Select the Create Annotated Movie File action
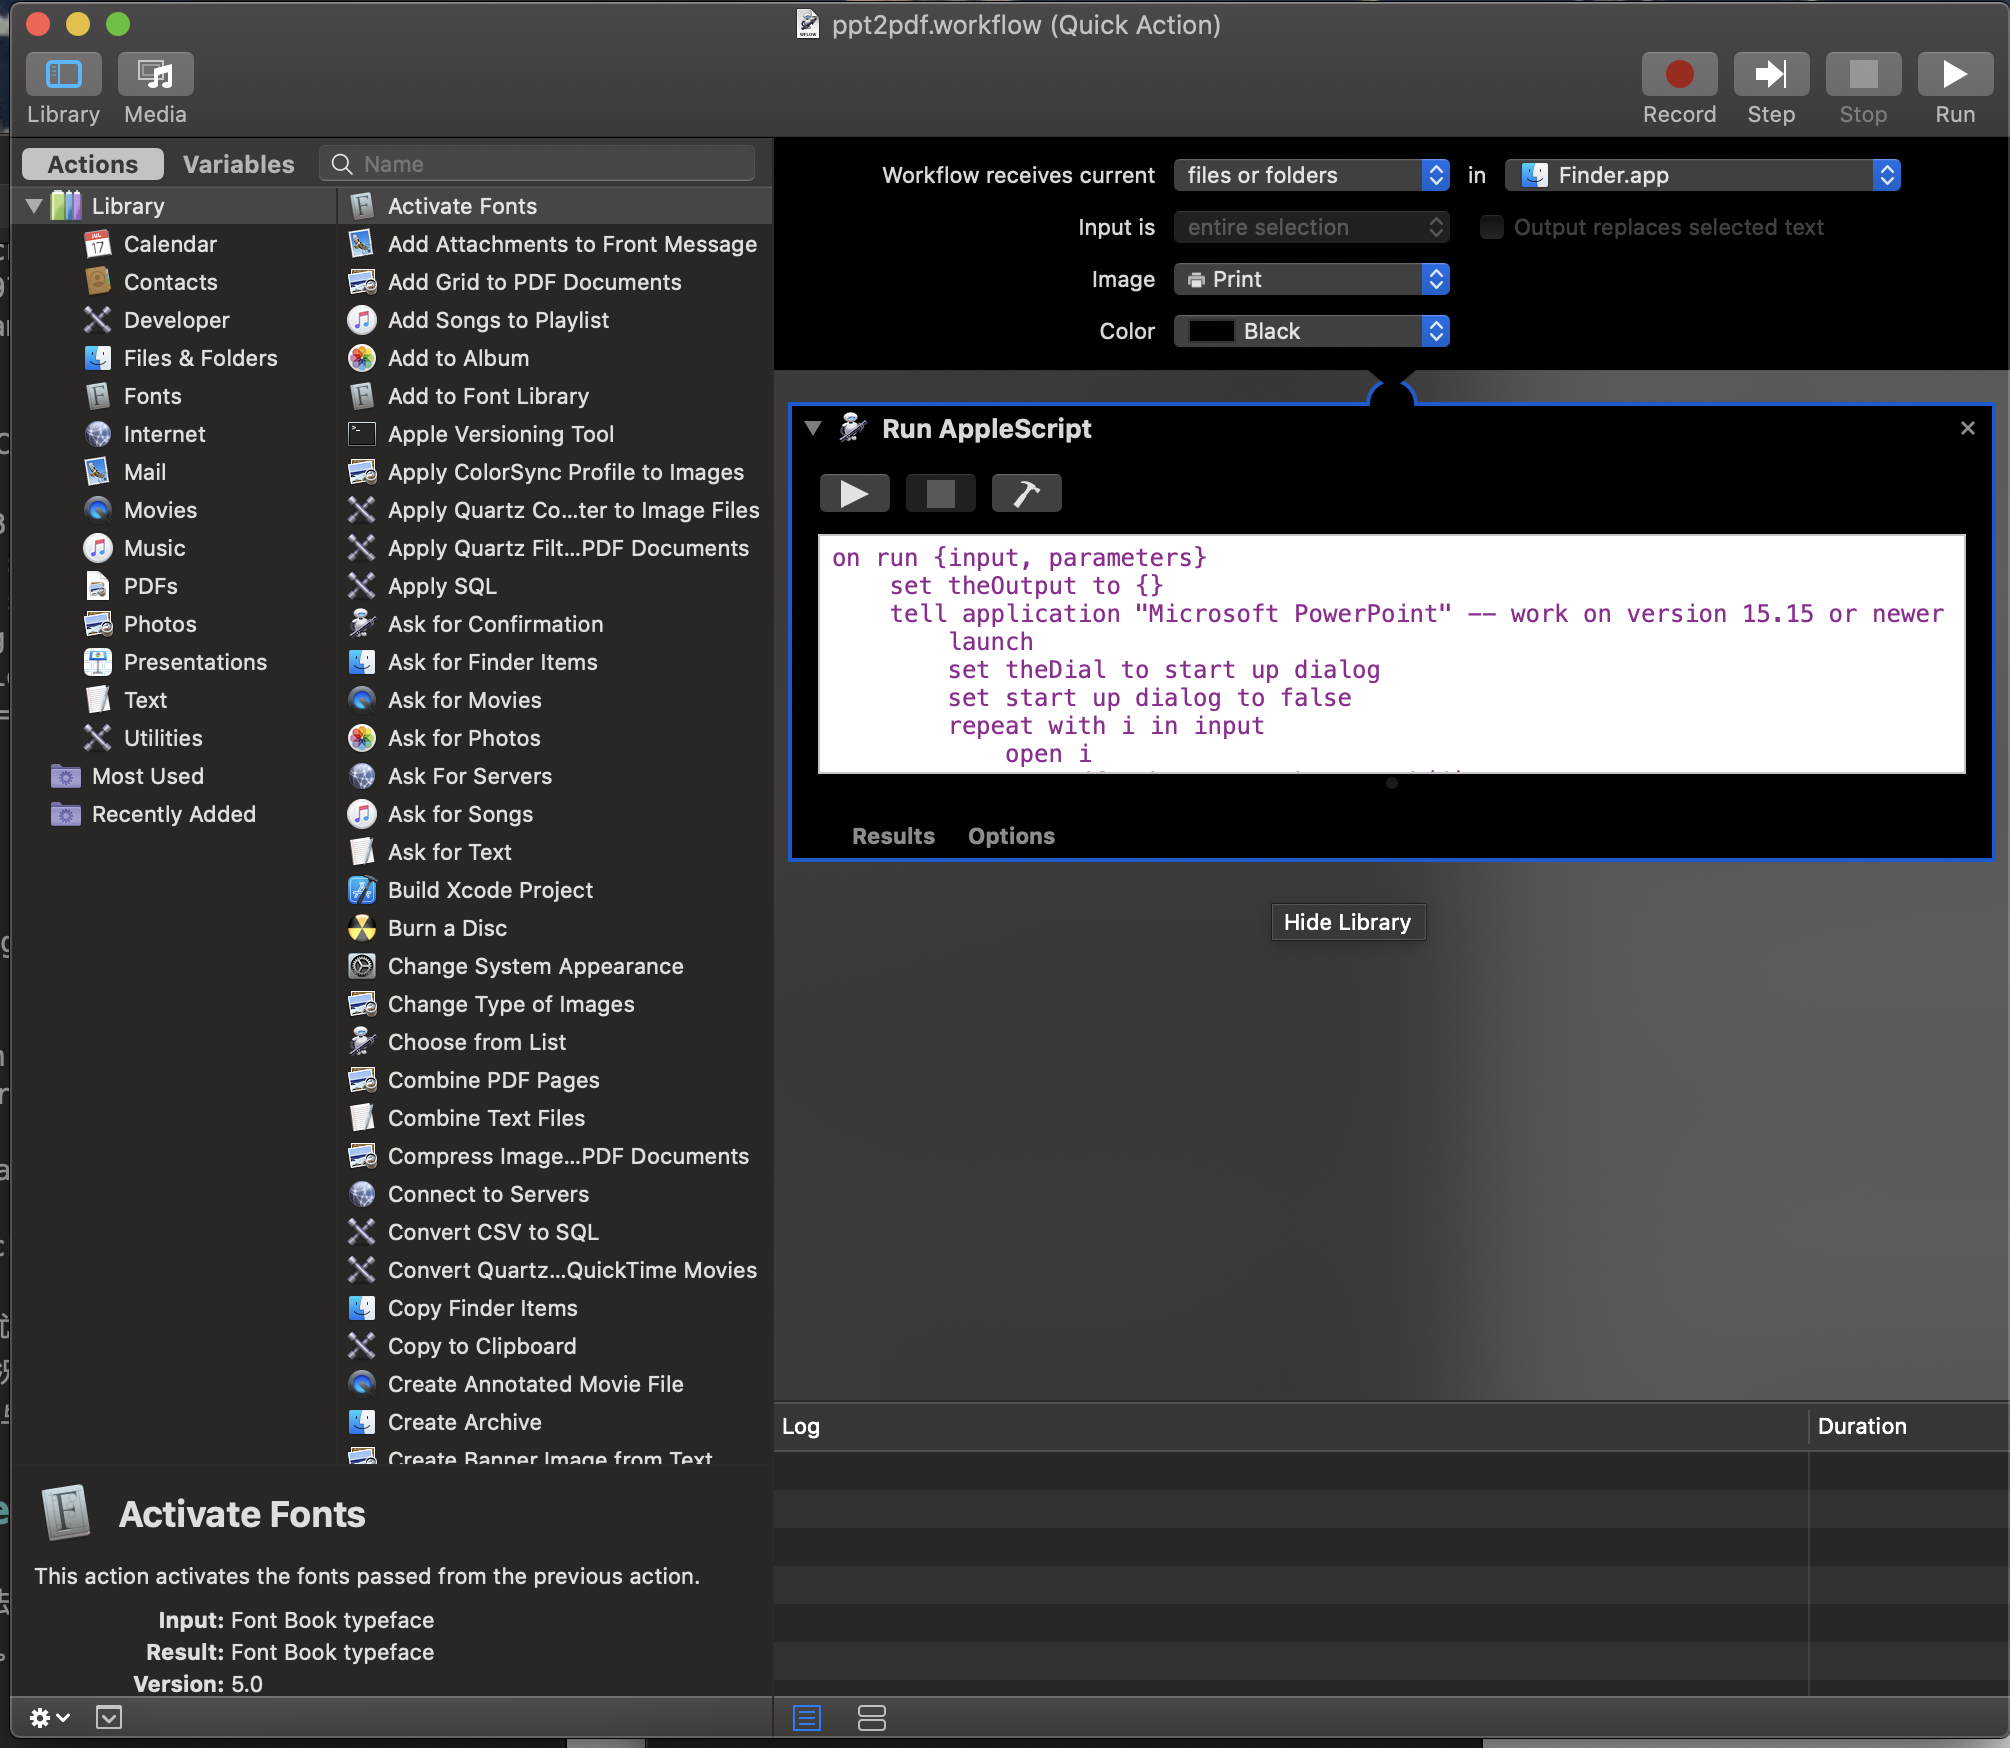Viewport: 2010px width, 1748px height. coord(555,1384)
